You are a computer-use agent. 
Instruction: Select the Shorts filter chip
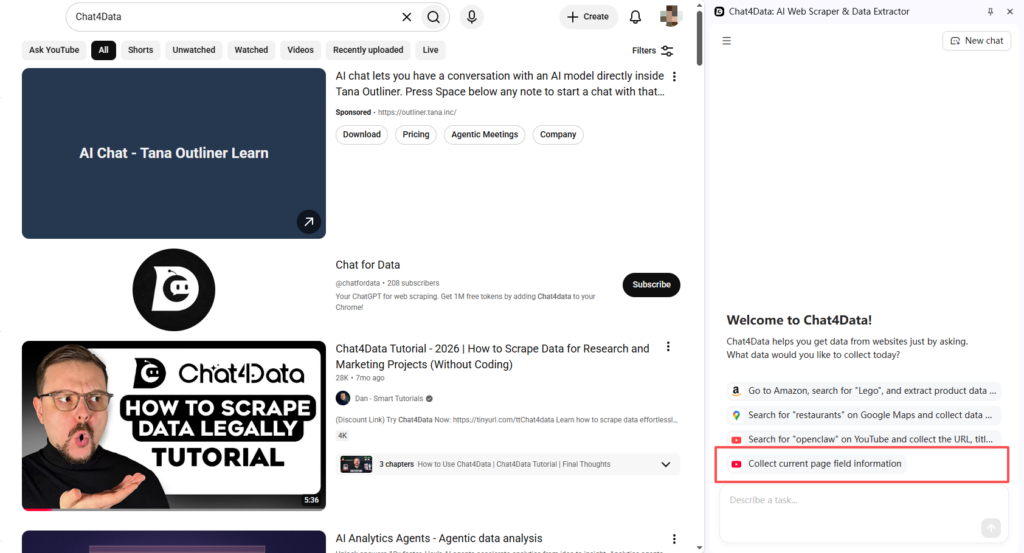(x=140, y=50)
